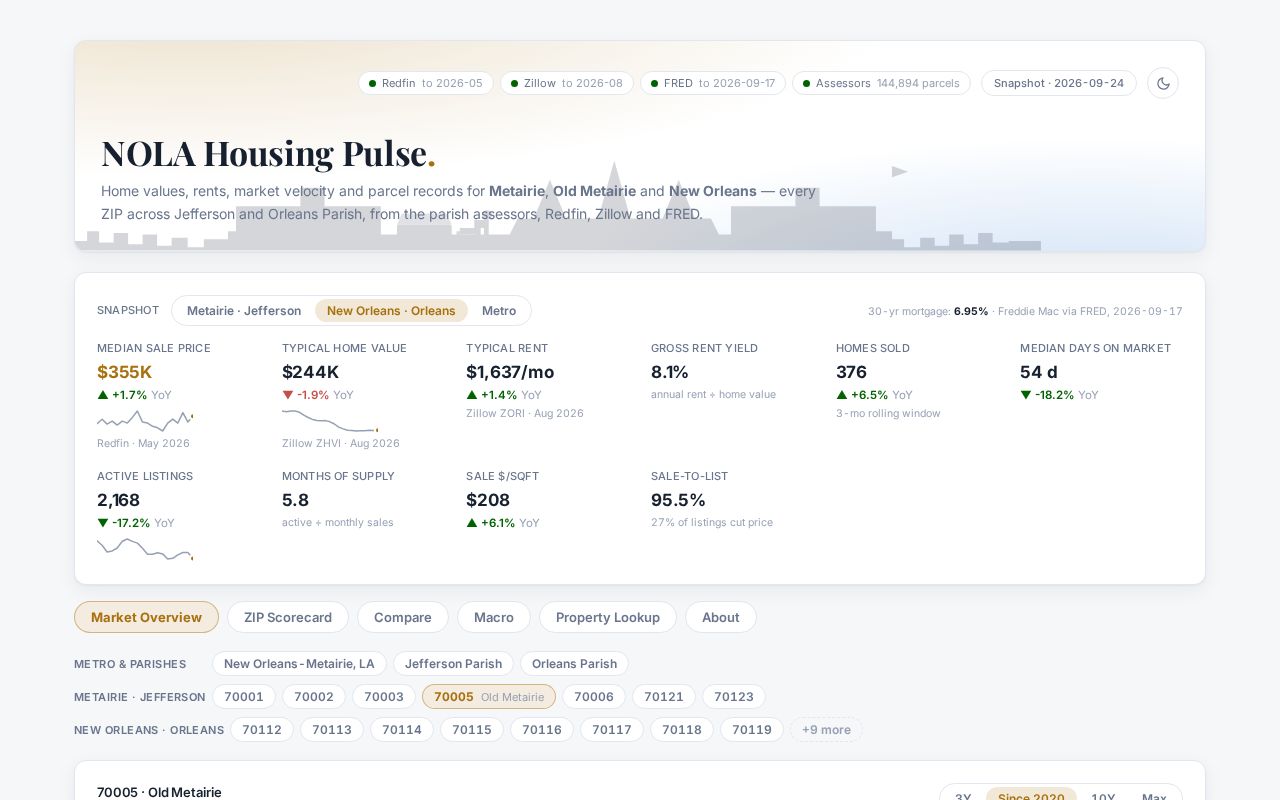
Task: Click the $1,637/mo typical rent value
Action: pyautogui.click(x=510, y=372)
